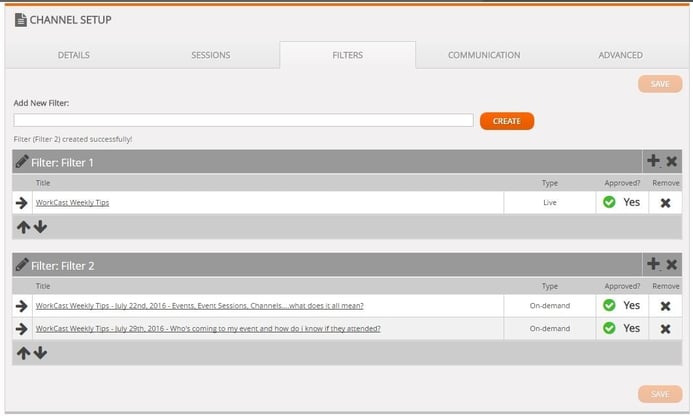Viewport: 693px width, 416px height.
Task: Open the July 29th 2016 Weekly Tips link
Action: click(x=208, y=328)
